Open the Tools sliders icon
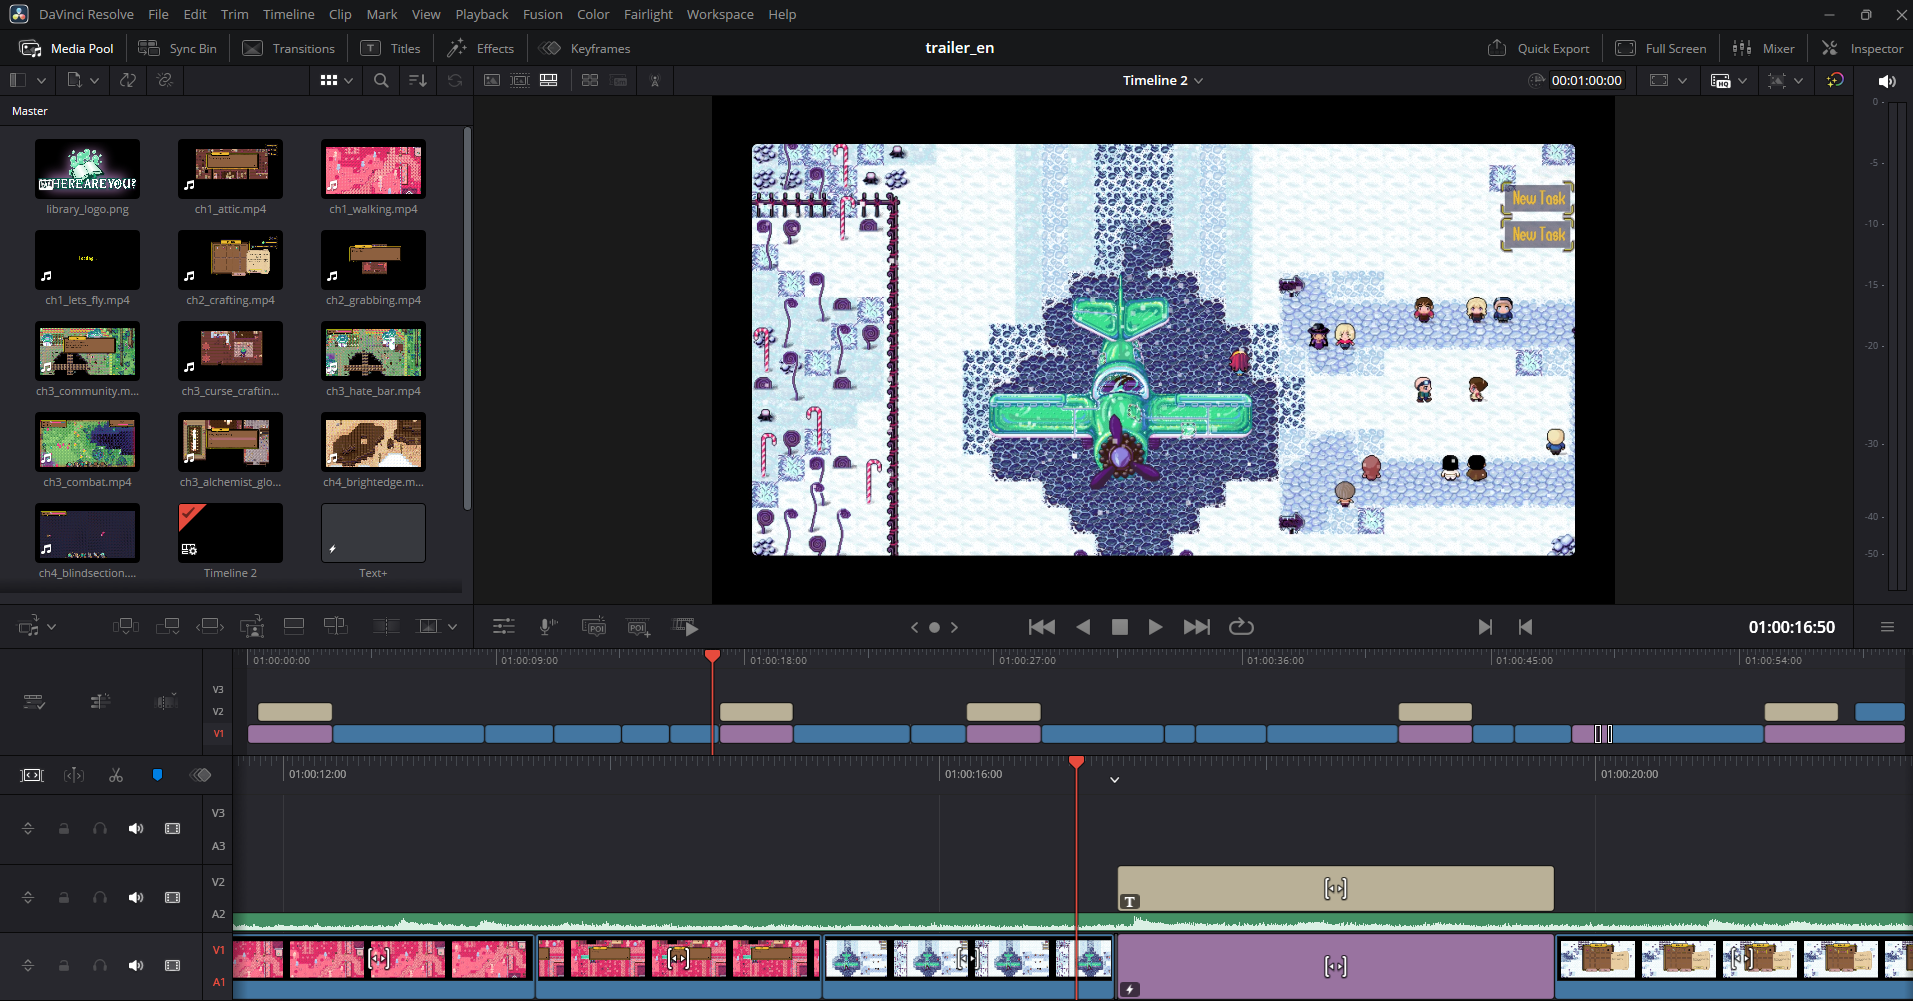This screenshot has width=1913, height=1001. point(504,627)
